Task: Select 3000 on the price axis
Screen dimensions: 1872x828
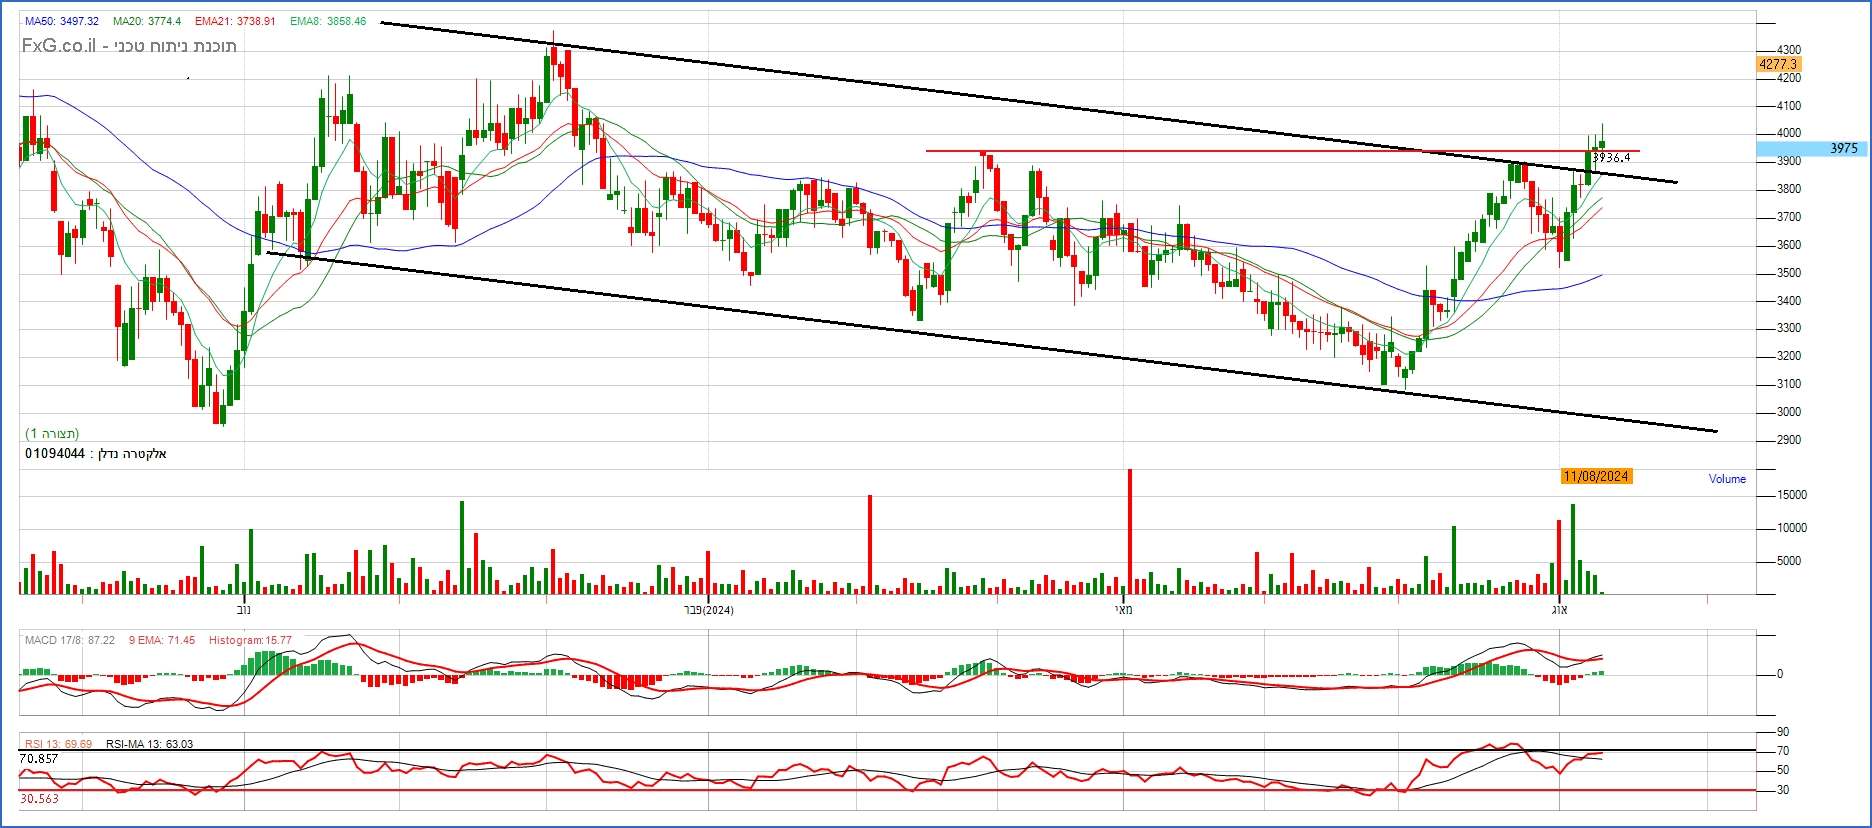Action: pyautogui.click(x=1790, y=412)
